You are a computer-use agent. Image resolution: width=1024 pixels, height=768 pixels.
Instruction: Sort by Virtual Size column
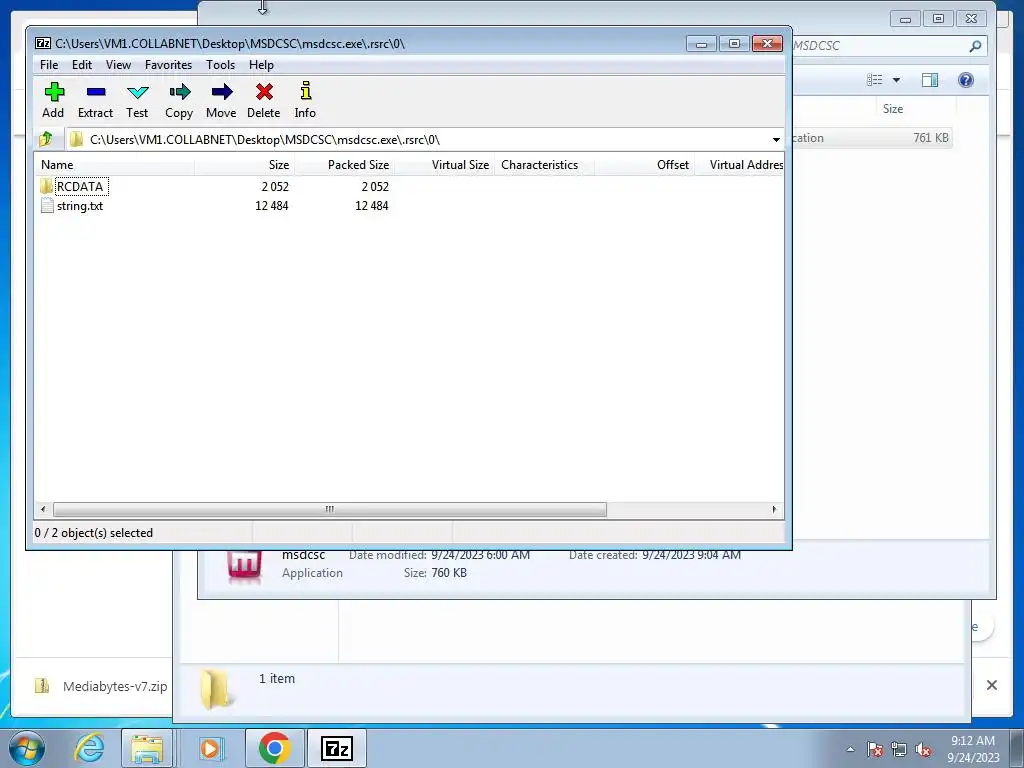coord(444,165)
